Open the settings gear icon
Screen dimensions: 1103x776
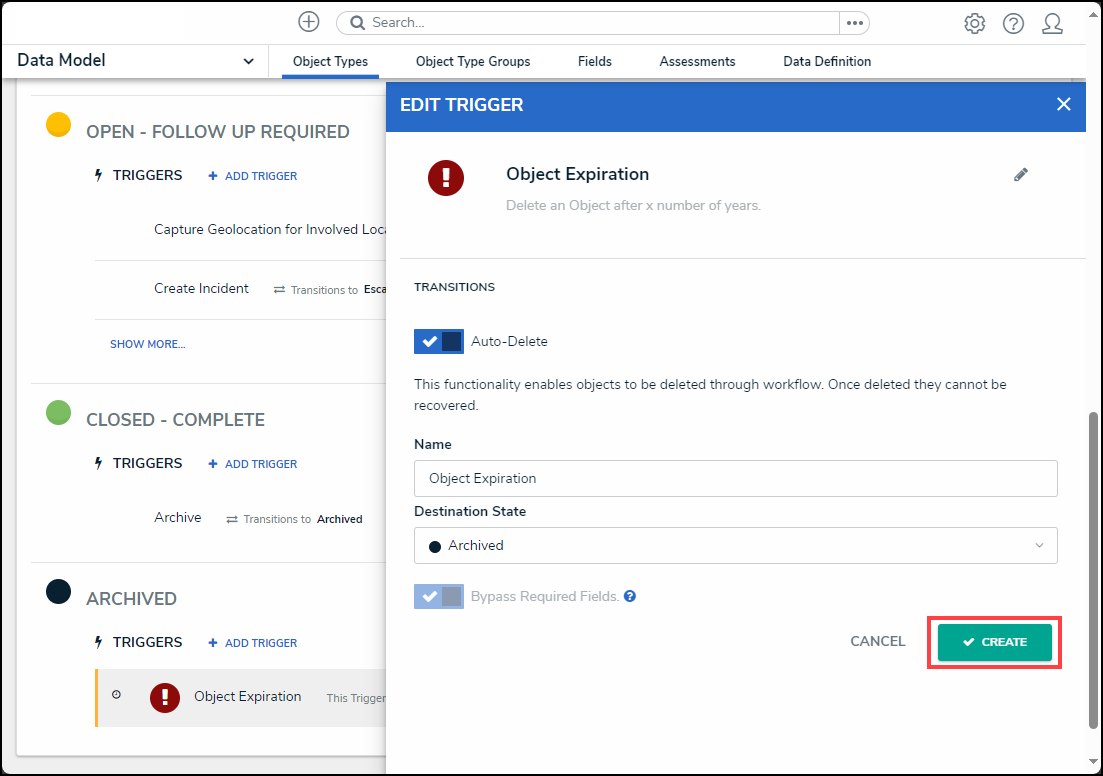[x=974, y=23]
